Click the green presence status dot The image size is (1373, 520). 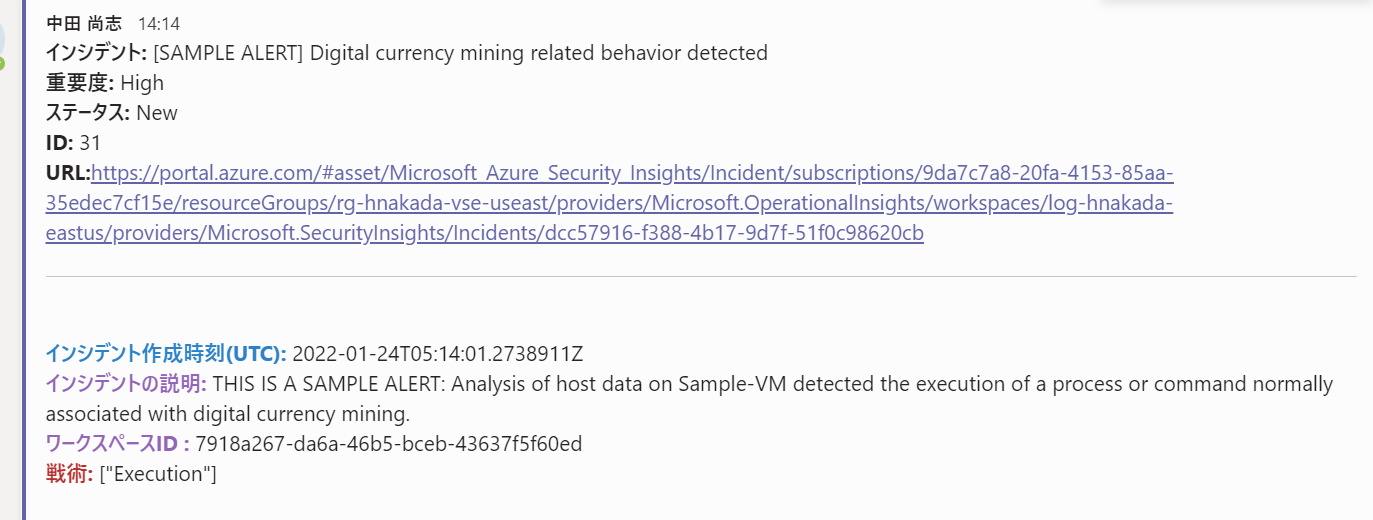point(2,63)
